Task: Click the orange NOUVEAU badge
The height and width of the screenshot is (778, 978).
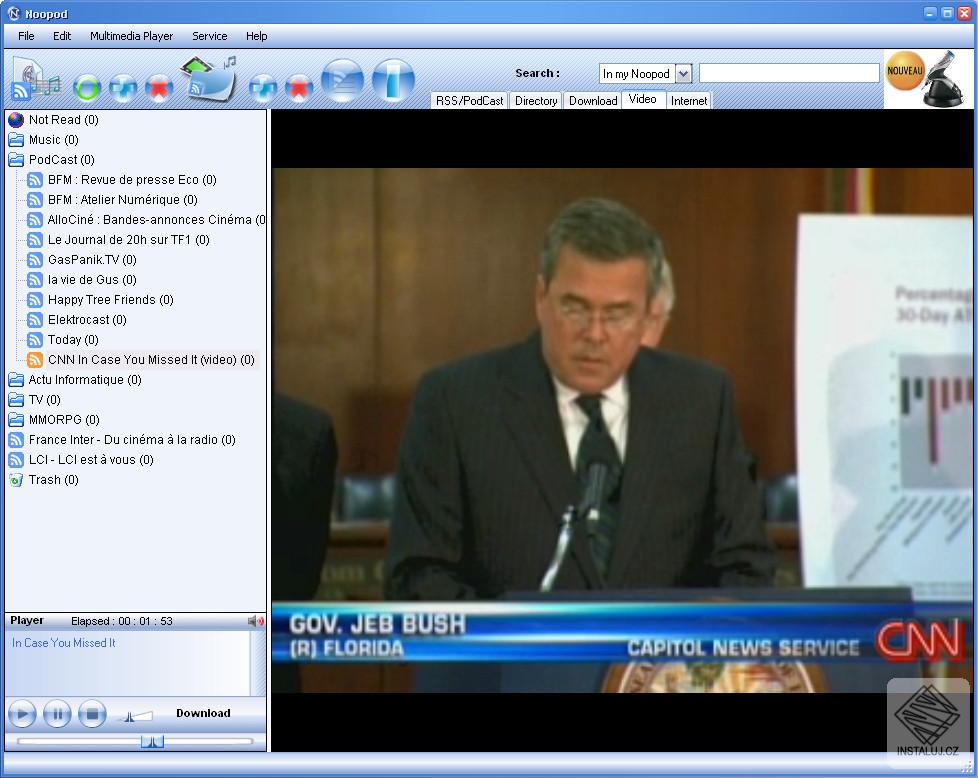Action: point(904,71)
